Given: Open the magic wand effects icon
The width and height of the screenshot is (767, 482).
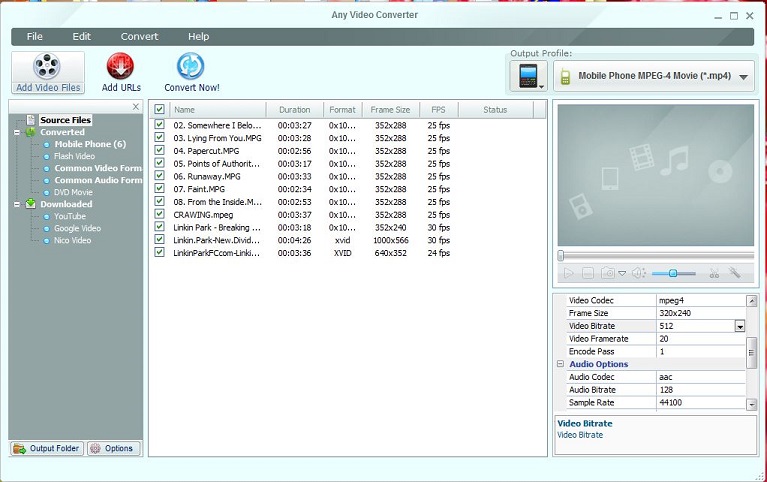Looking at the screenshot, I should click(735, 273).
